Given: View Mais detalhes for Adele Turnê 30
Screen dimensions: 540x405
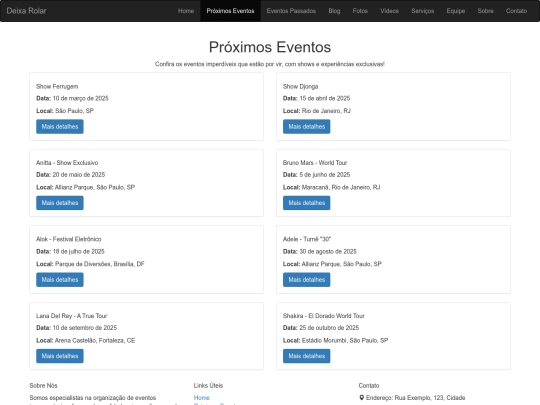Looking at the screenshot, I should coord(307,280).
